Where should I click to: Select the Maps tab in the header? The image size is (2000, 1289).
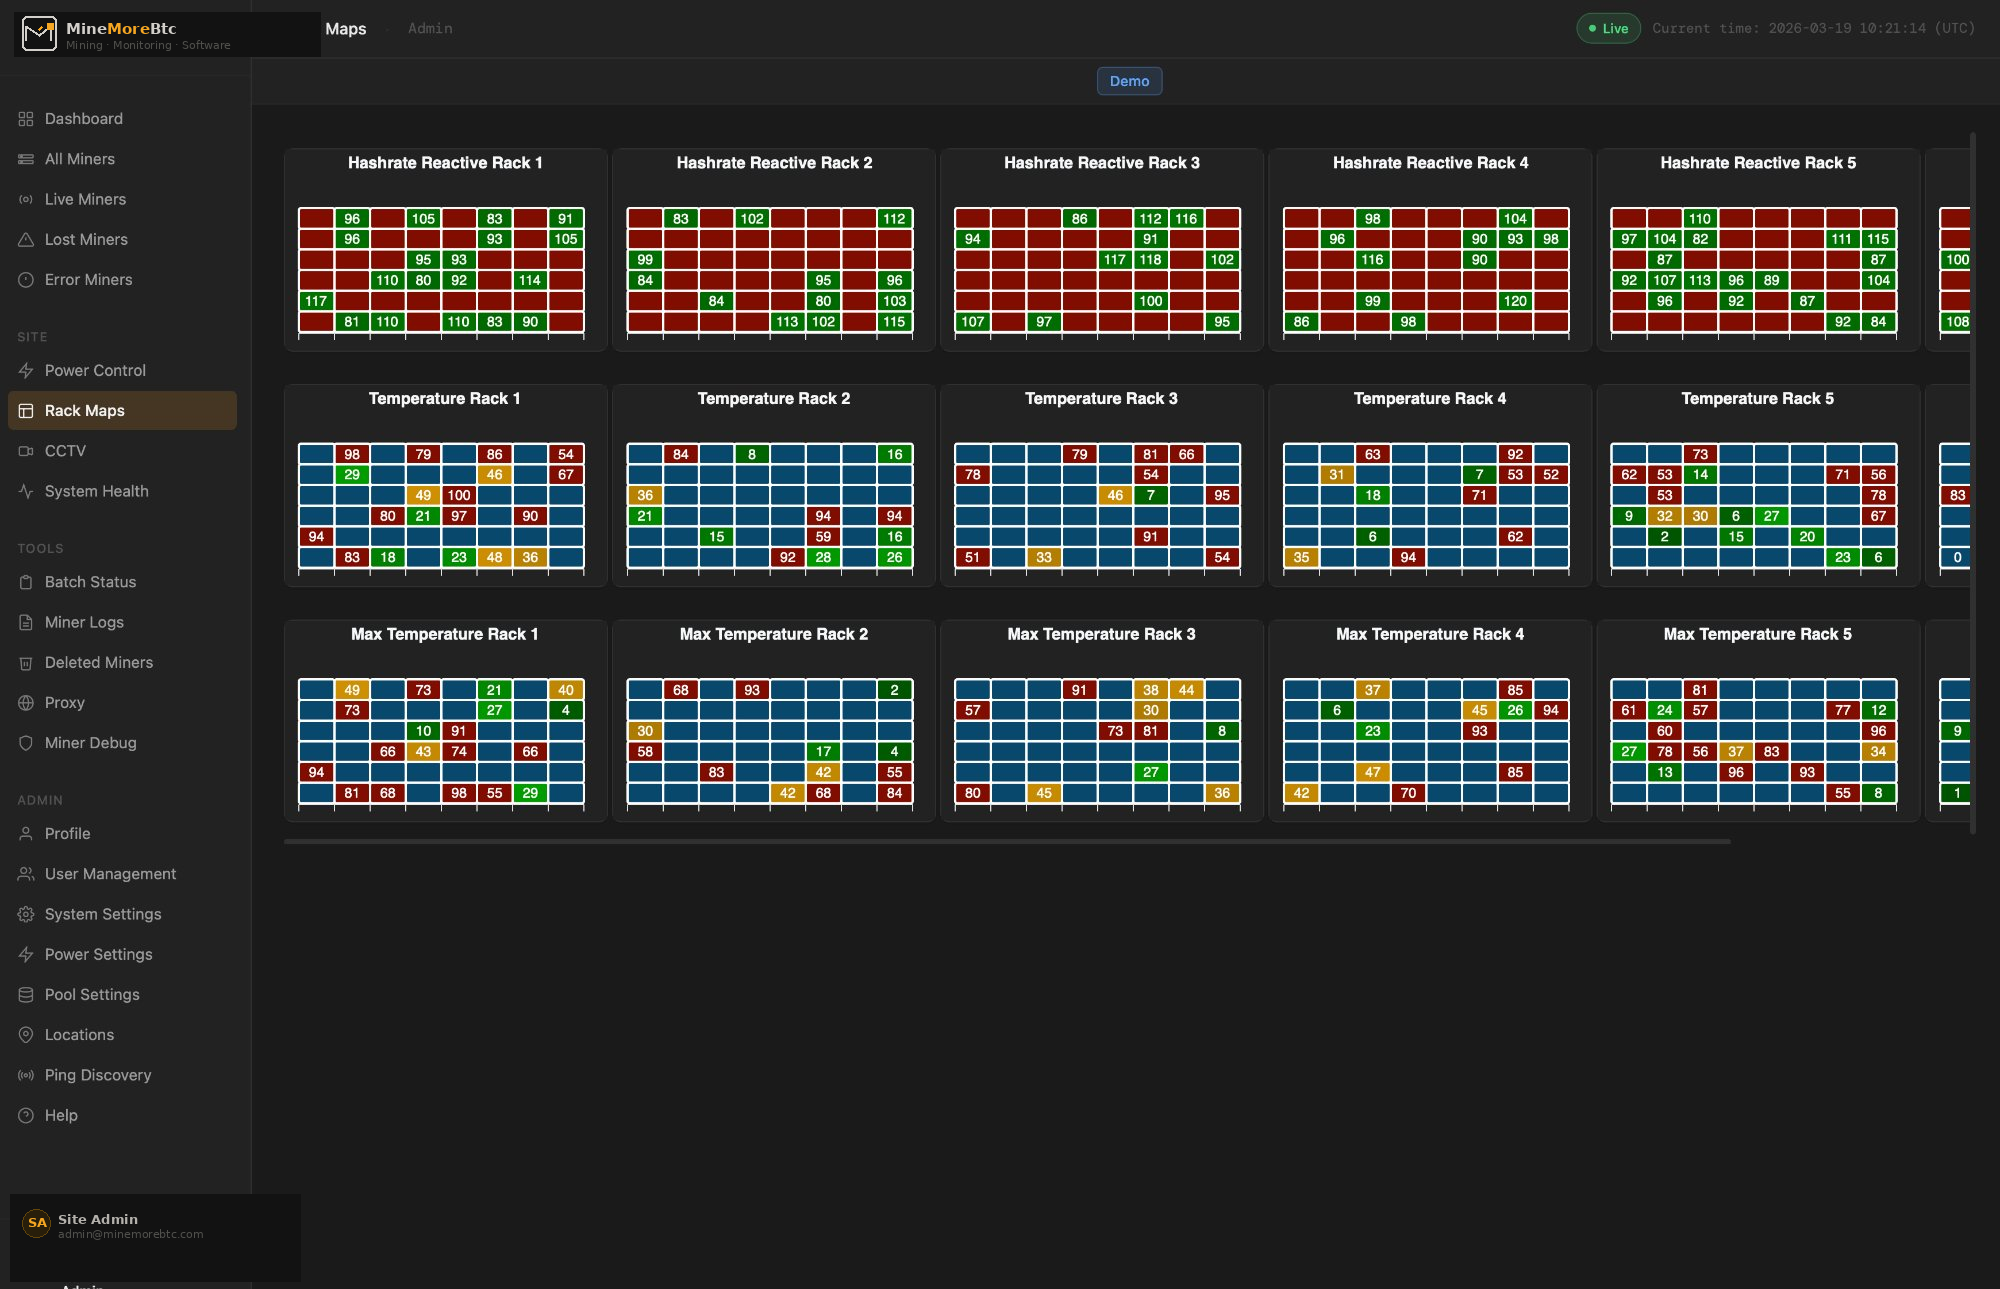[x=345, y=29]
